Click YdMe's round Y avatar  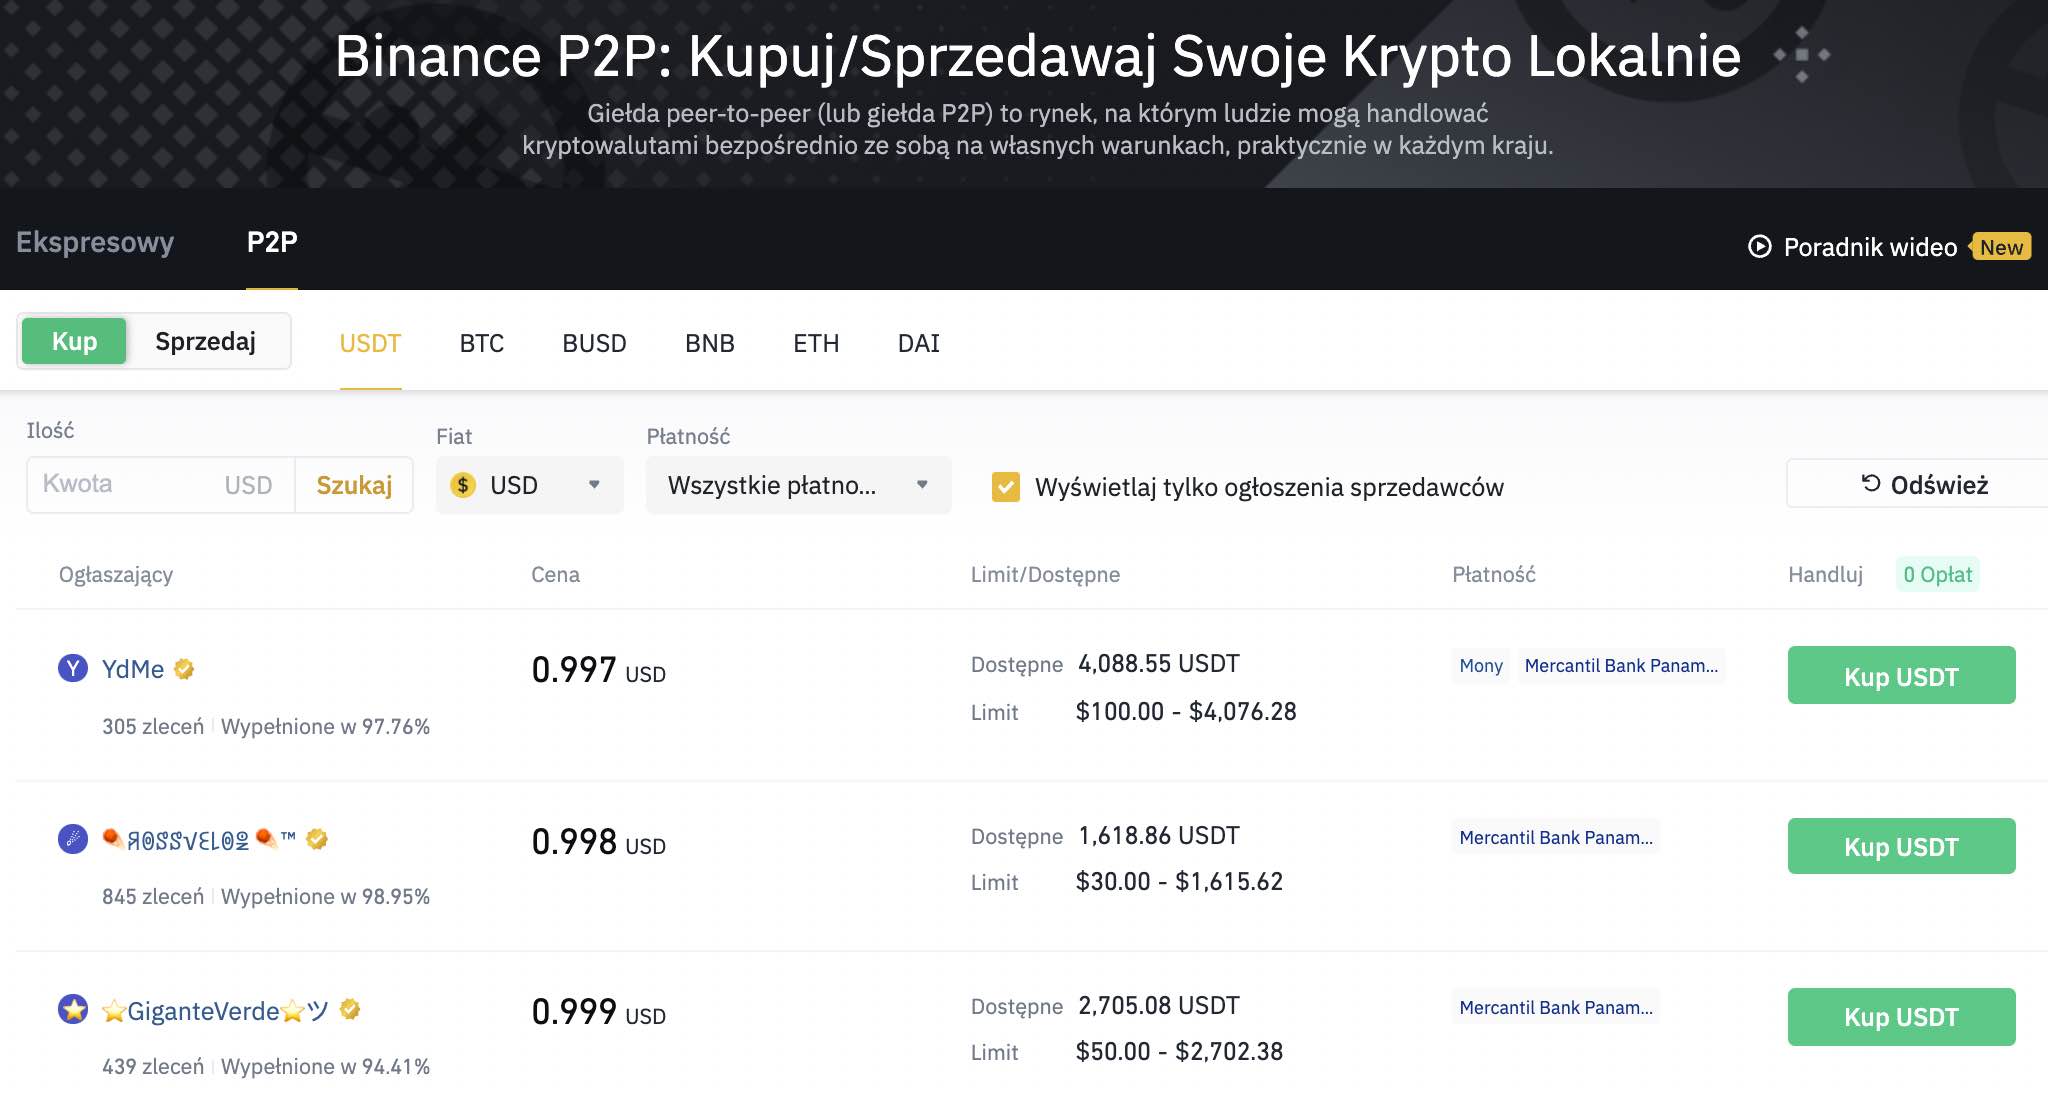73,668
